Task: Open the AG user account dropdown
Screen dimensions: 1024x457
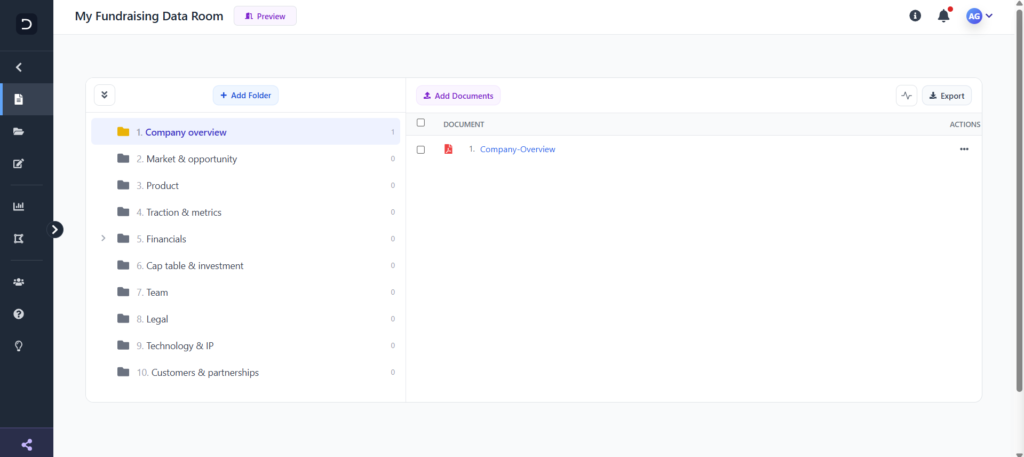Action: [980, 16]
